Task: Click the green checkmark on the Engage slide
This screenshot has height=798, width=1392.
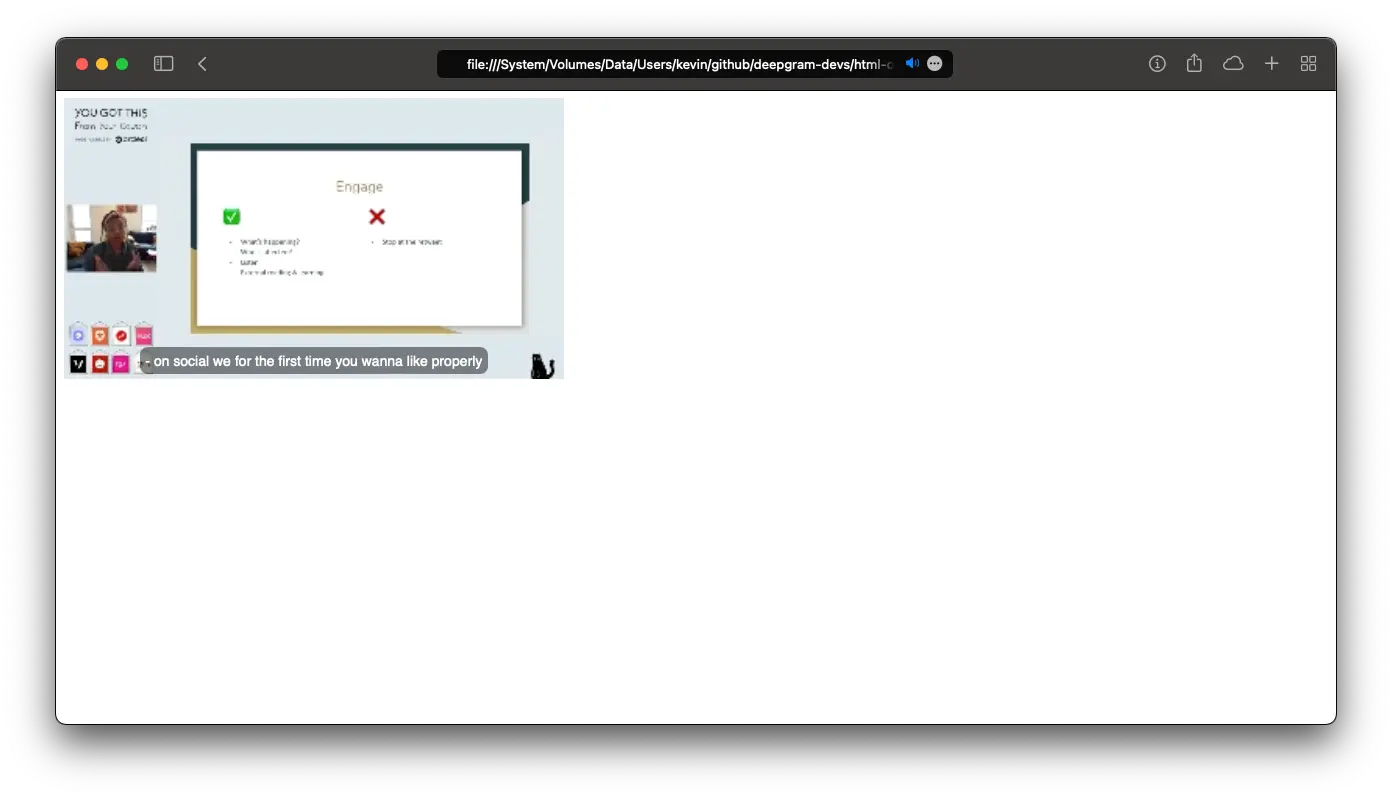Action: click(x=231, y=216)
